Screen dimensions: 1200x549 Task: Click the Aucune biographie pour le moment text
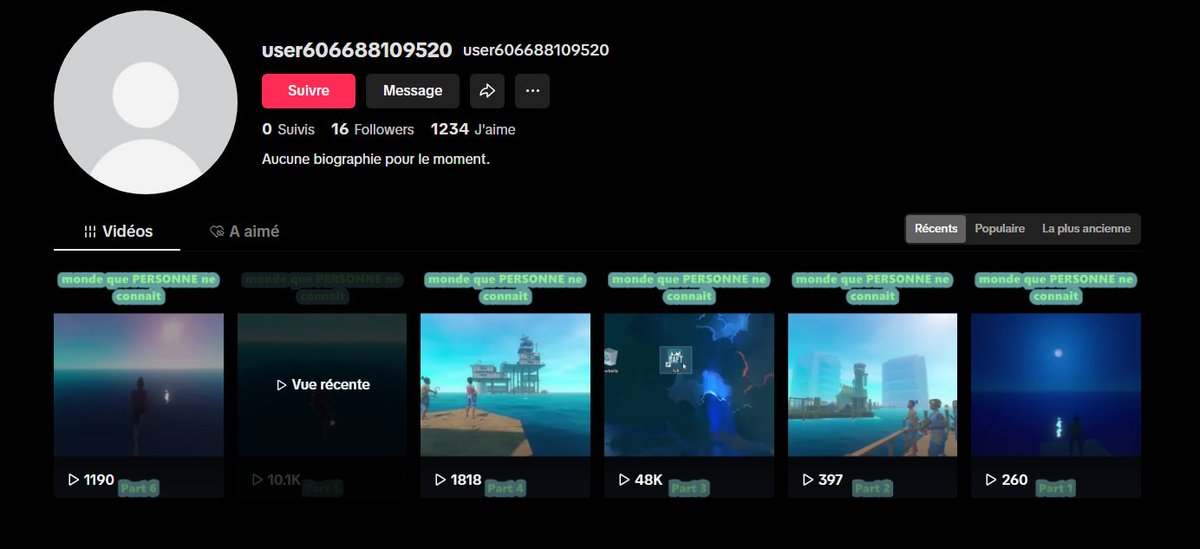376,159
